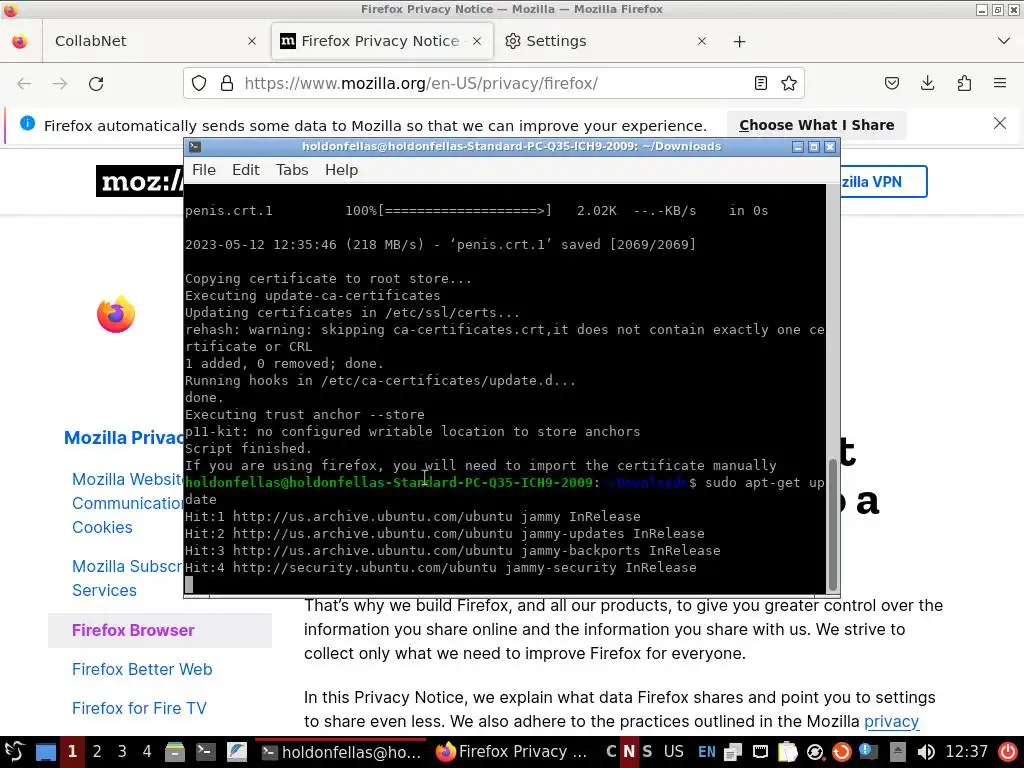Switch to workspace 2 in taskbar
Image resolution: width=1024 pixels, height=768 pixels.
(x=97, y=752)
